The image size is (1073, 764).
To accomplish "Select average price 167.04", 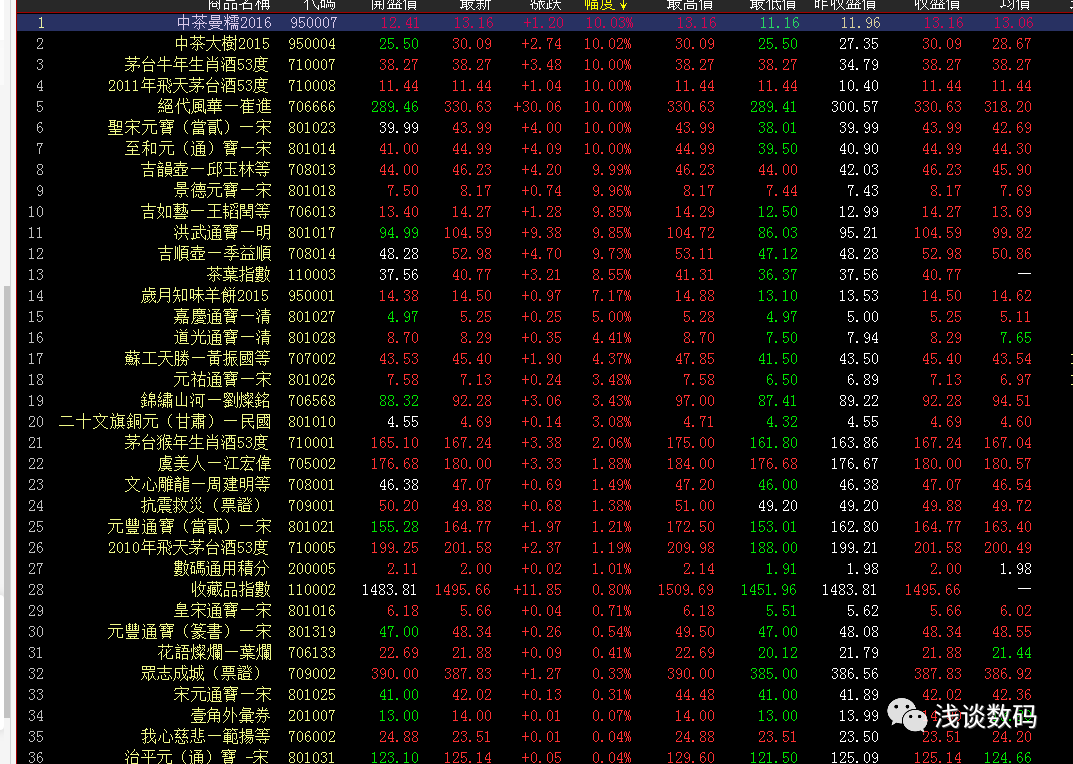I will click(x=1007, y=443).
